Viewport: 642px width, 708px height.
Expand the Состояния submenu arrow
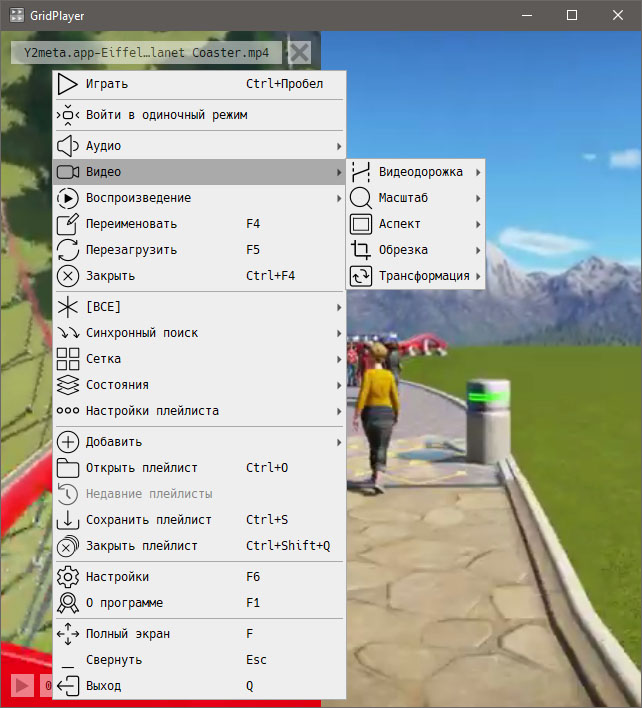point(339,385)
